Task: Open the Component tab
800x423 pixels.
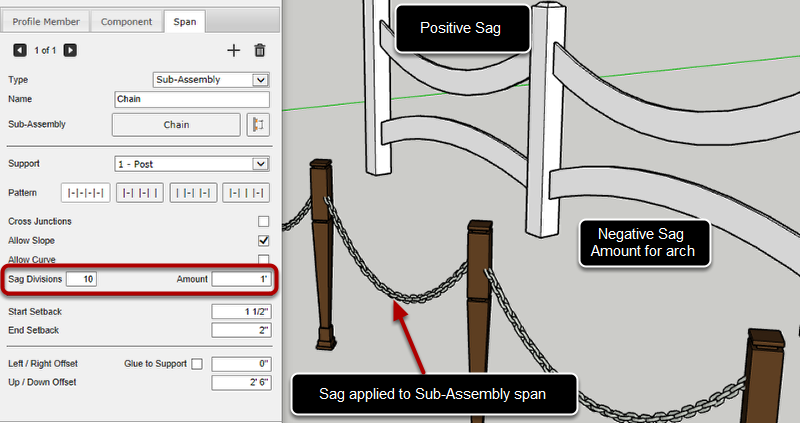Action: (x=128, y=21)
